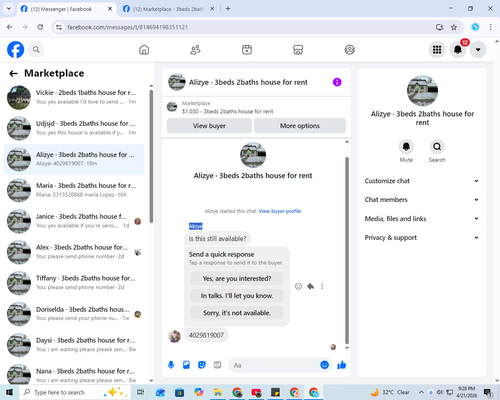This screenshot has width=500, height=400.
Task: Send a thumbs-up like in chat
Action: point(342,365)
